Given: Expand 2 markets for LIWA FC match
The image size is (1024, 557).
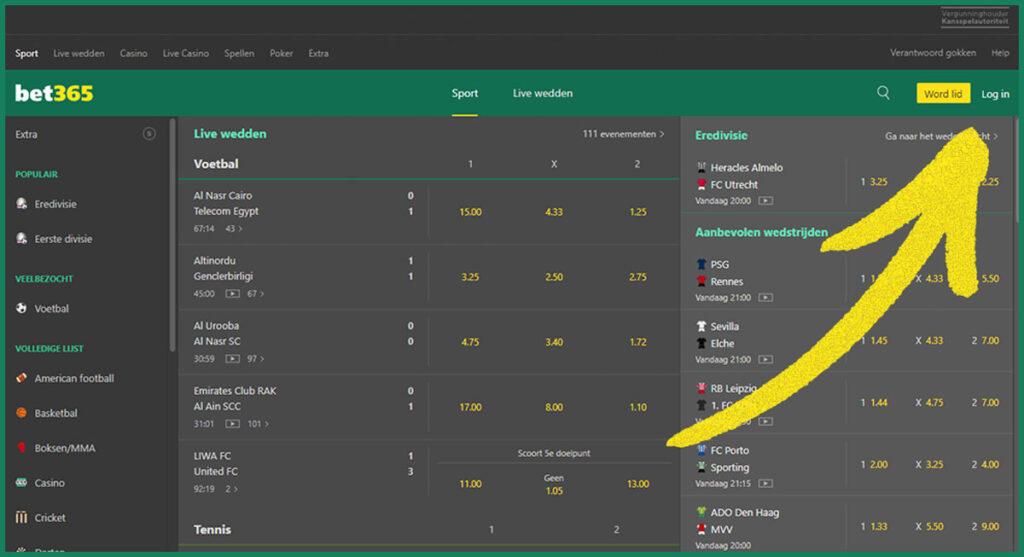Looking at the screenshot, I should pyautogui.click(x=232, y=488).
